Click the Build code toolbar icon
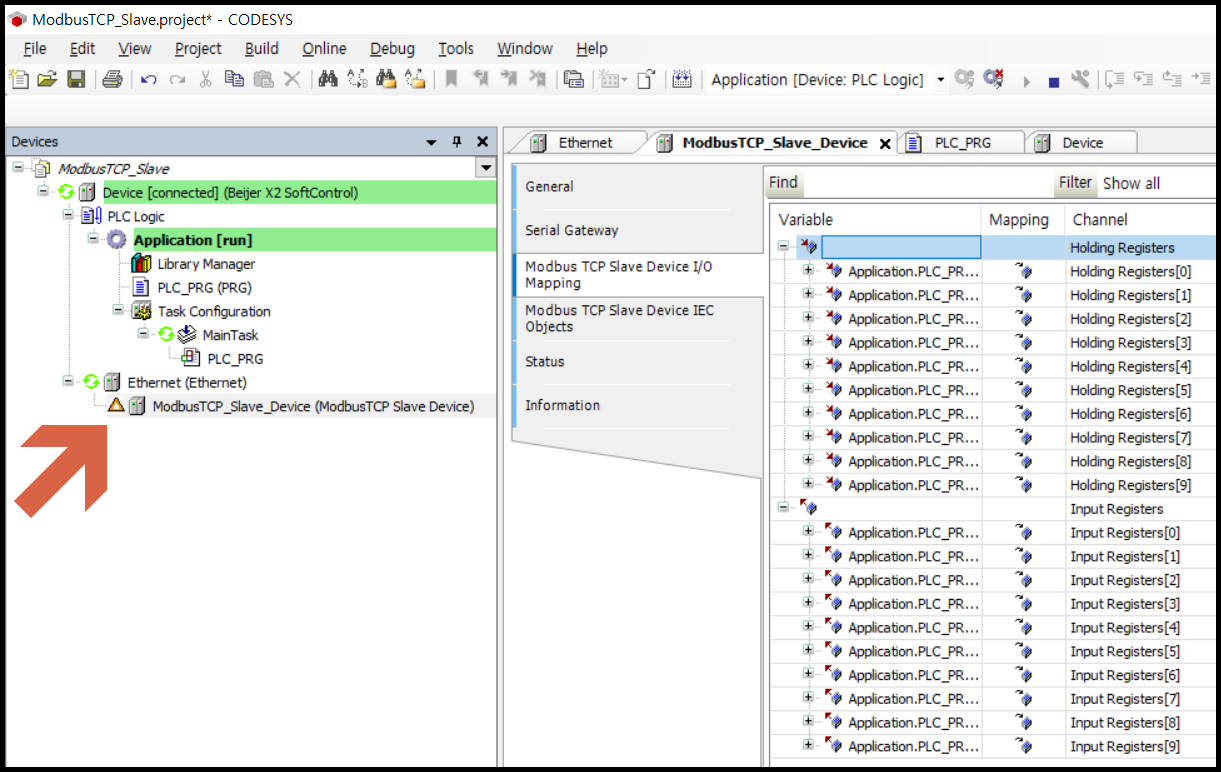 click(682, 79)
